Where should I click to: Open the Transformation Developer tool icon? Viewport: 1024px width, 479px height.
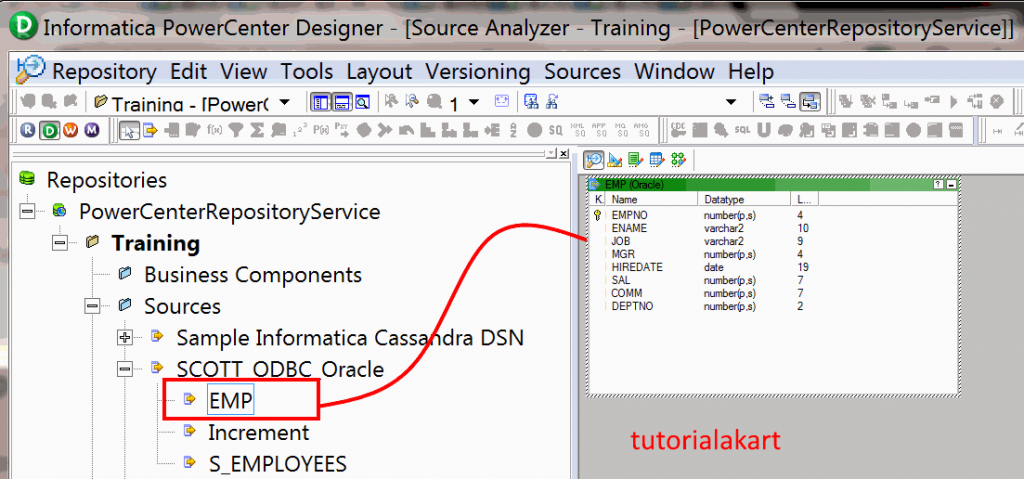click(635, 159)
